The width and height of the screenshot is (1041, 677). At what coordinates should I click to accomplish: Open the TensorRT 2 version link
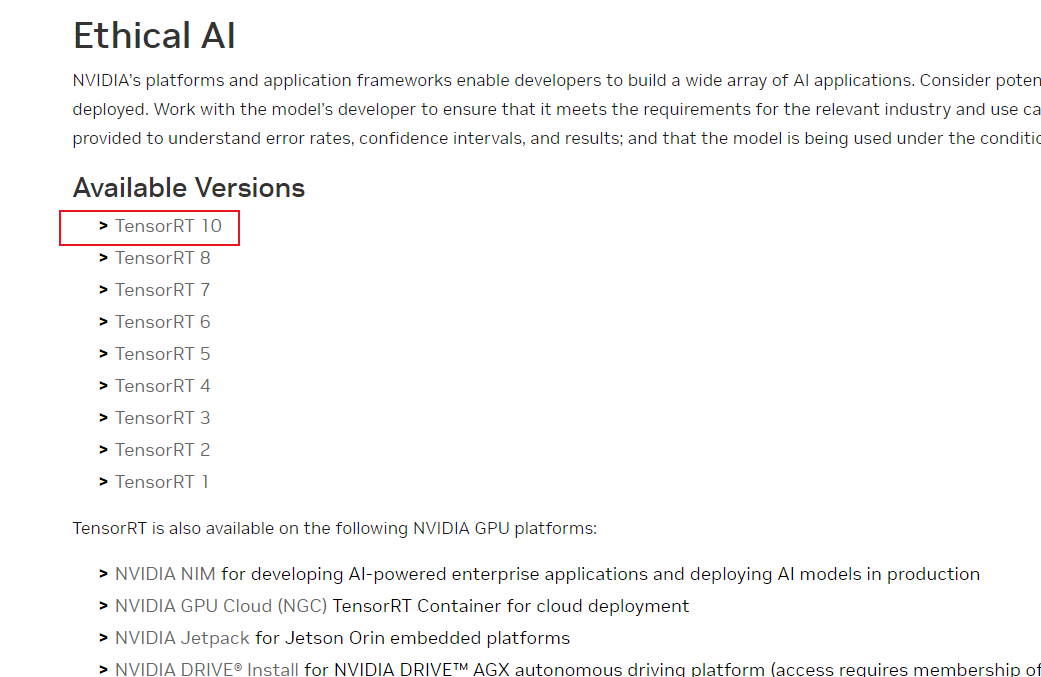(x=163, y=449)
